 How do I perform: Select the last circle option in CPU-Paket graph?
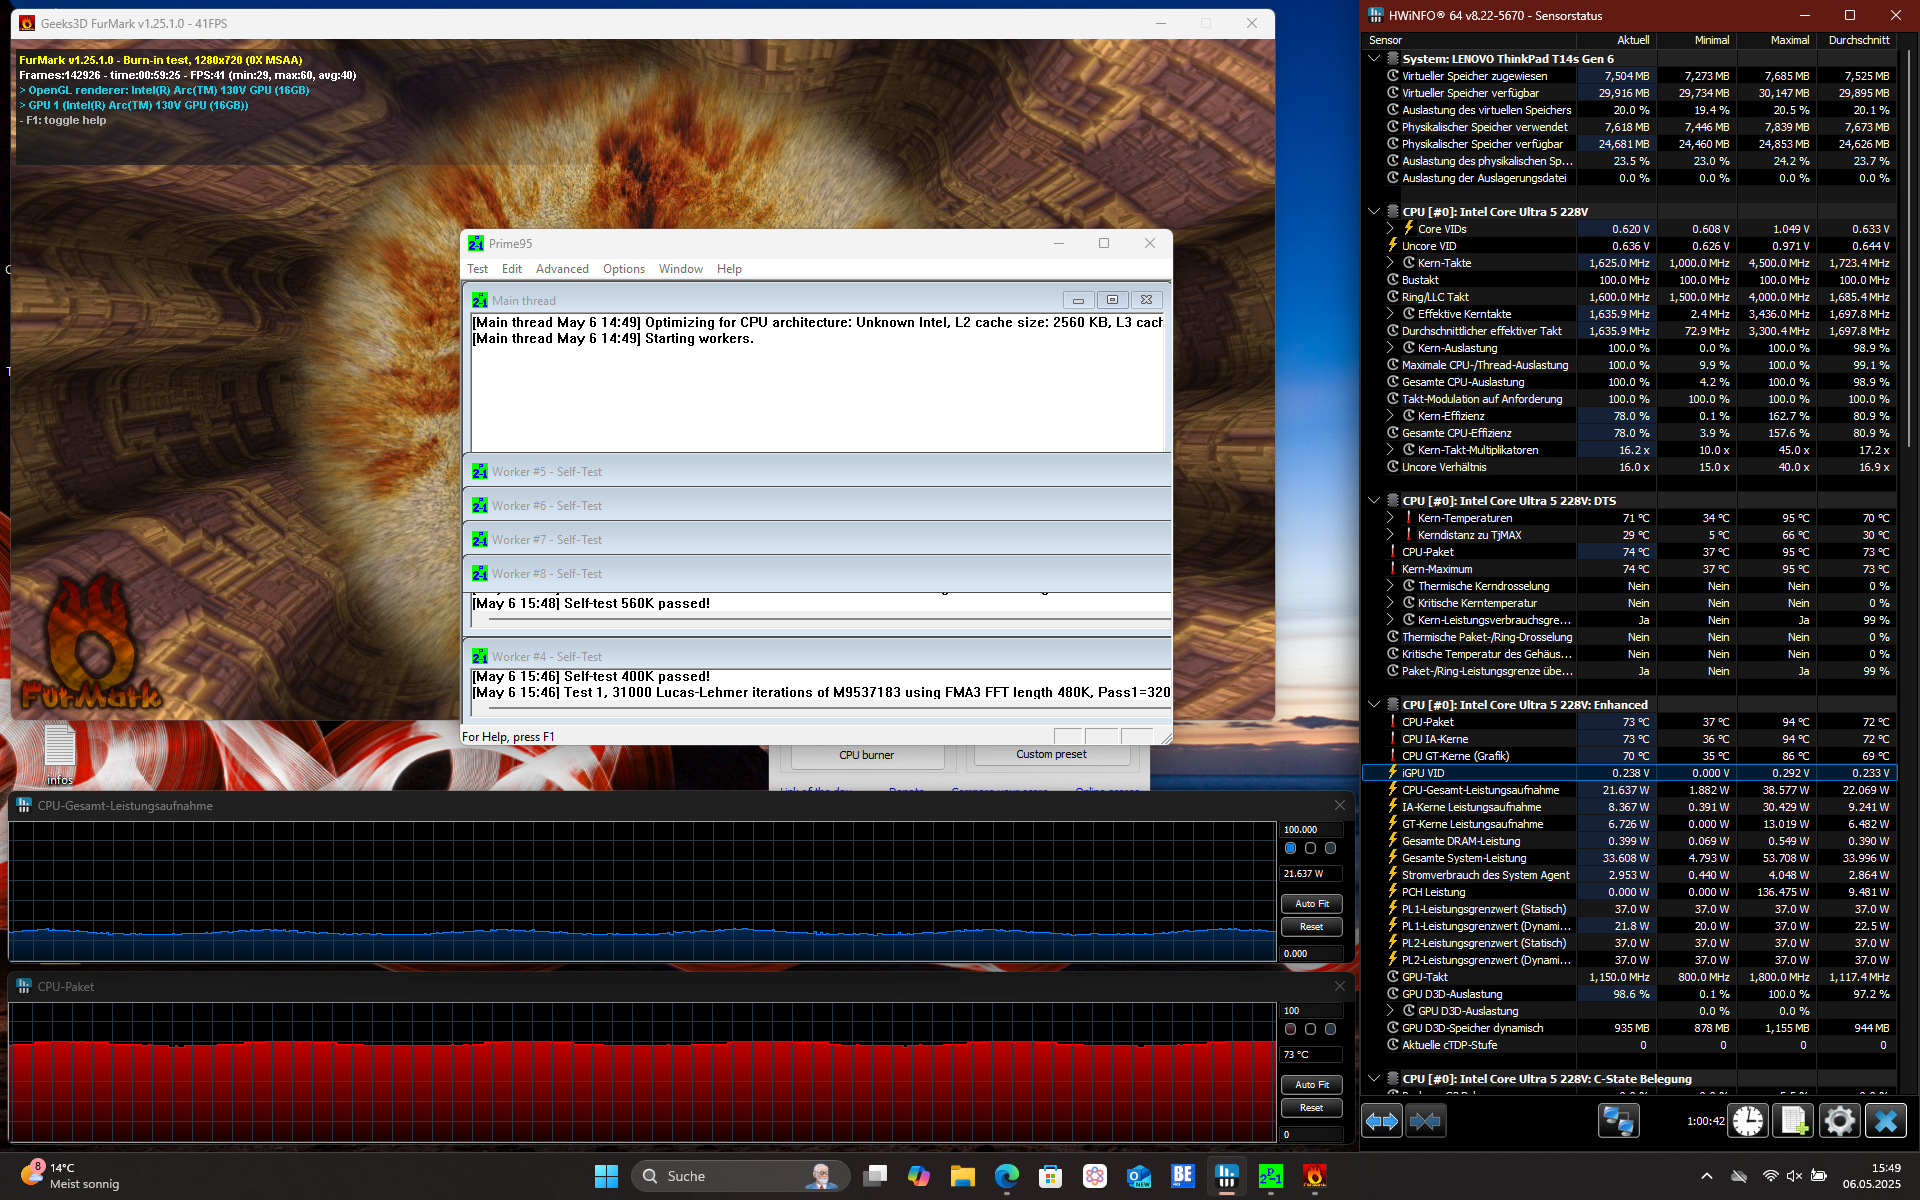tap(1331, 1029)
